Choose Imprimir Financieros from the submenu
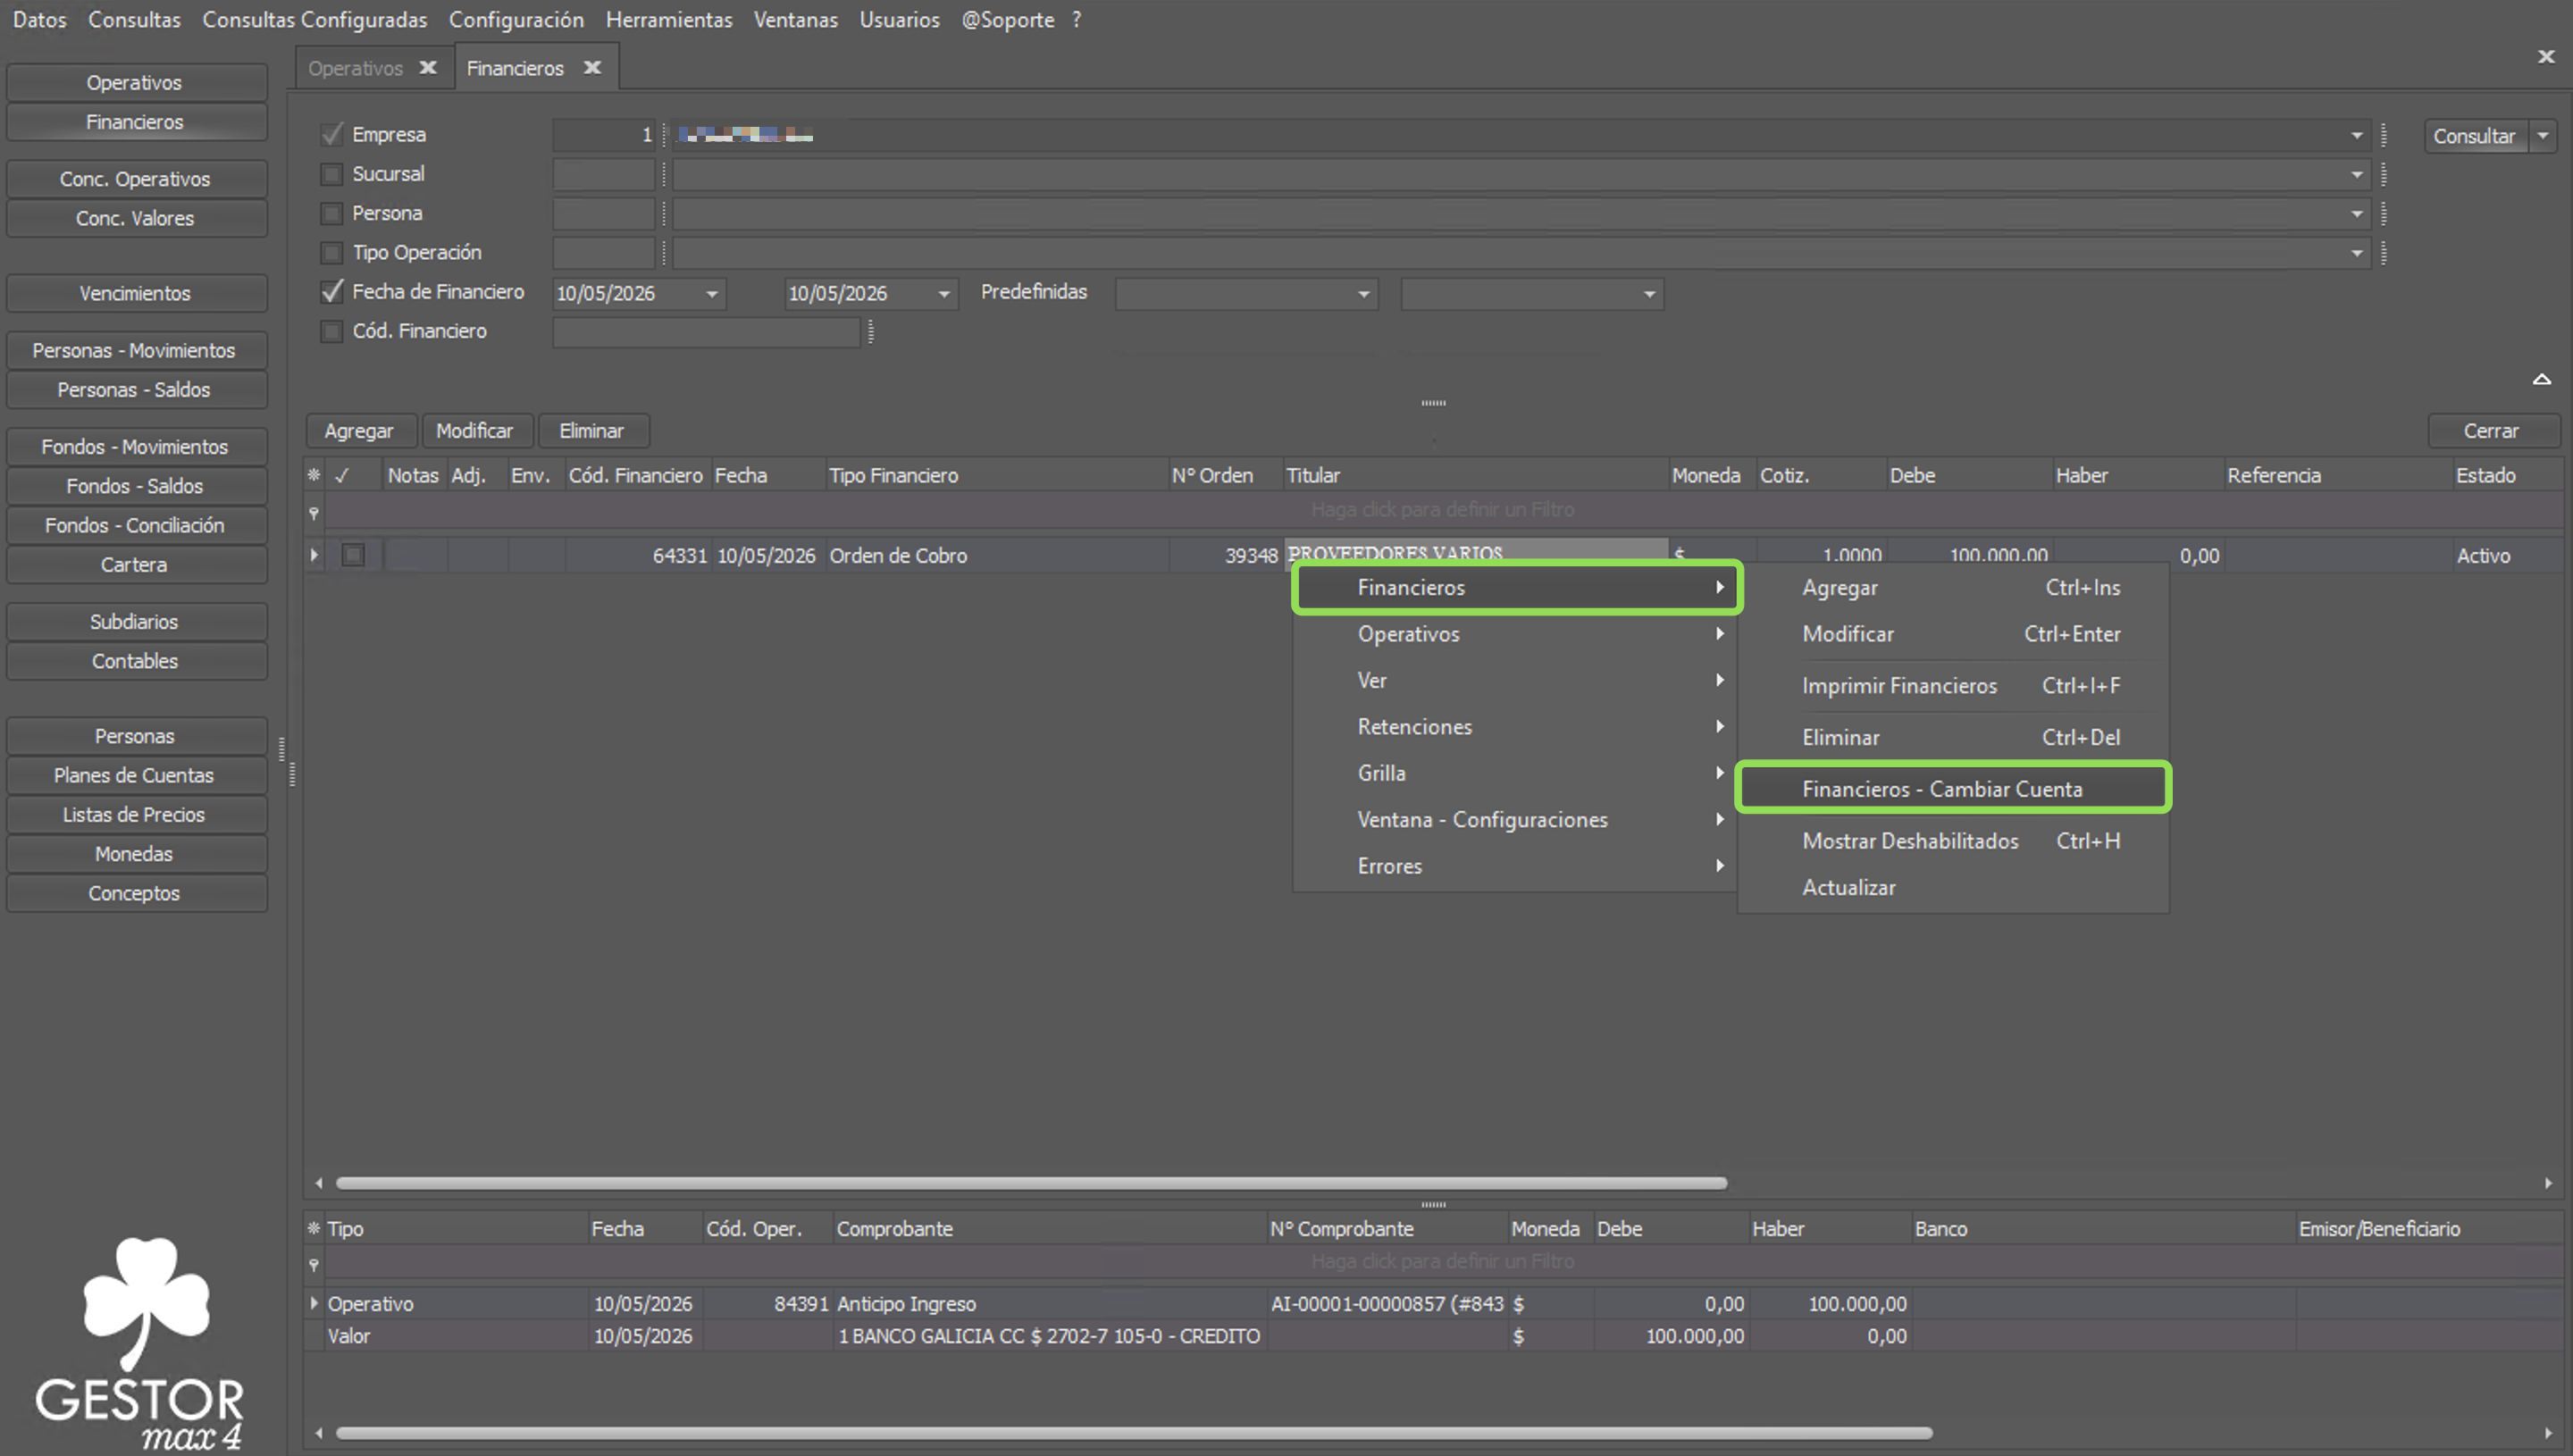Image resolution: width=2573 pixels, height=1456 pixels. 1952,686
